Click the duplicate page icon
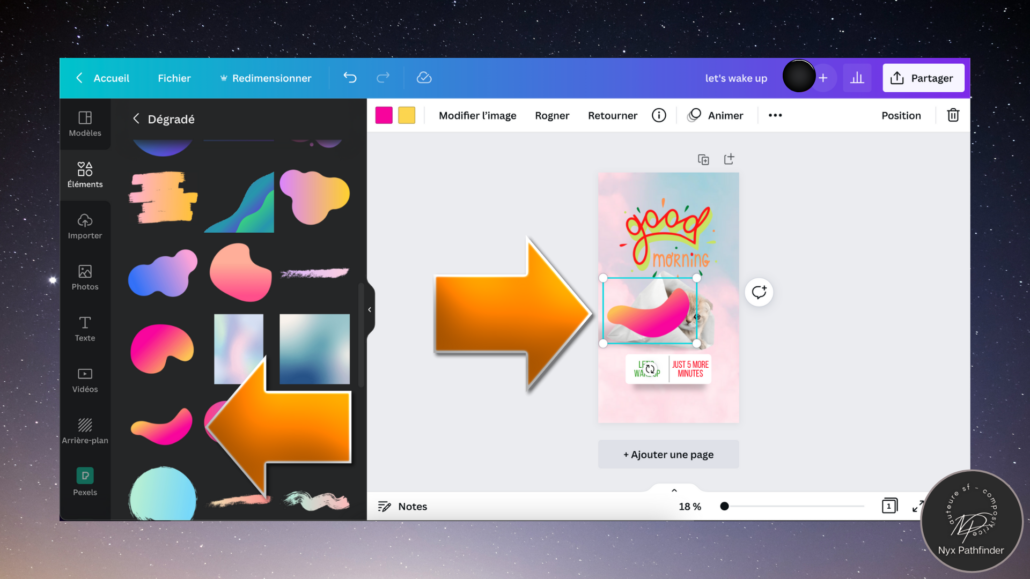1030x579 pixels. tap(704, 160)
